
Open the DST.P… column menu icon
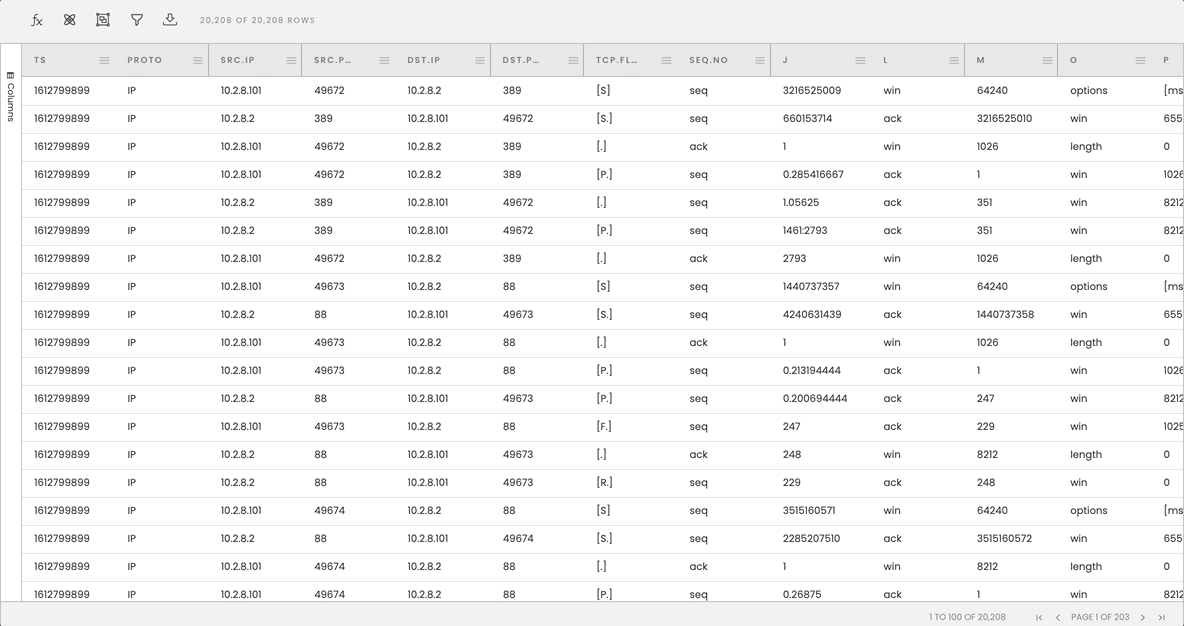click(573, 60)
